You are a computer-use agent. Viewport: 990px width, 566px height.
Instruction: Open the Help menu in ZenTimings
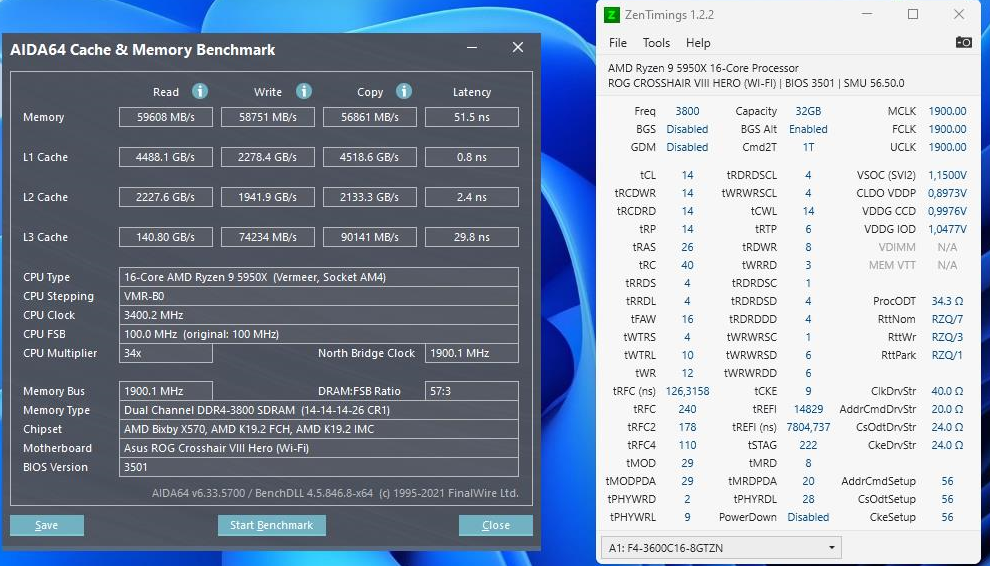698,43
